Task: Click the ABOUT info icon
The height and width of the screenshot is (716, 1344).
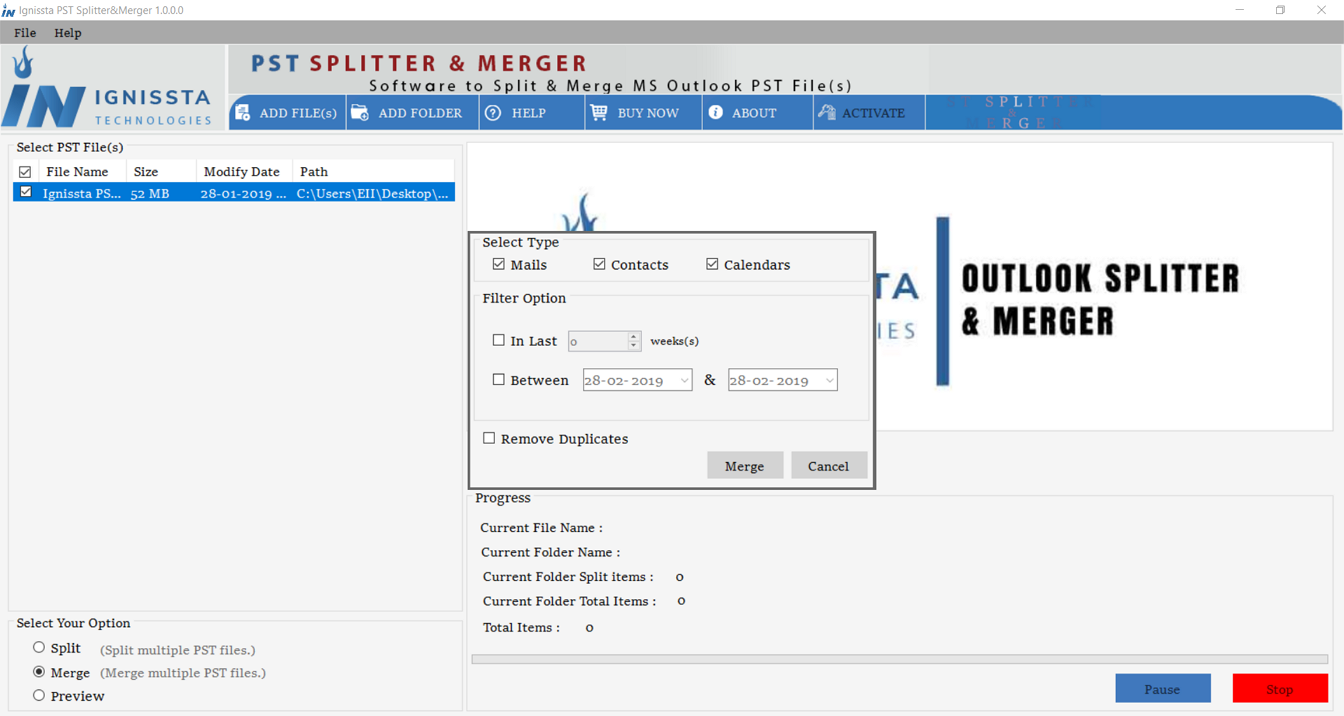Action: (x=716, y=112)
